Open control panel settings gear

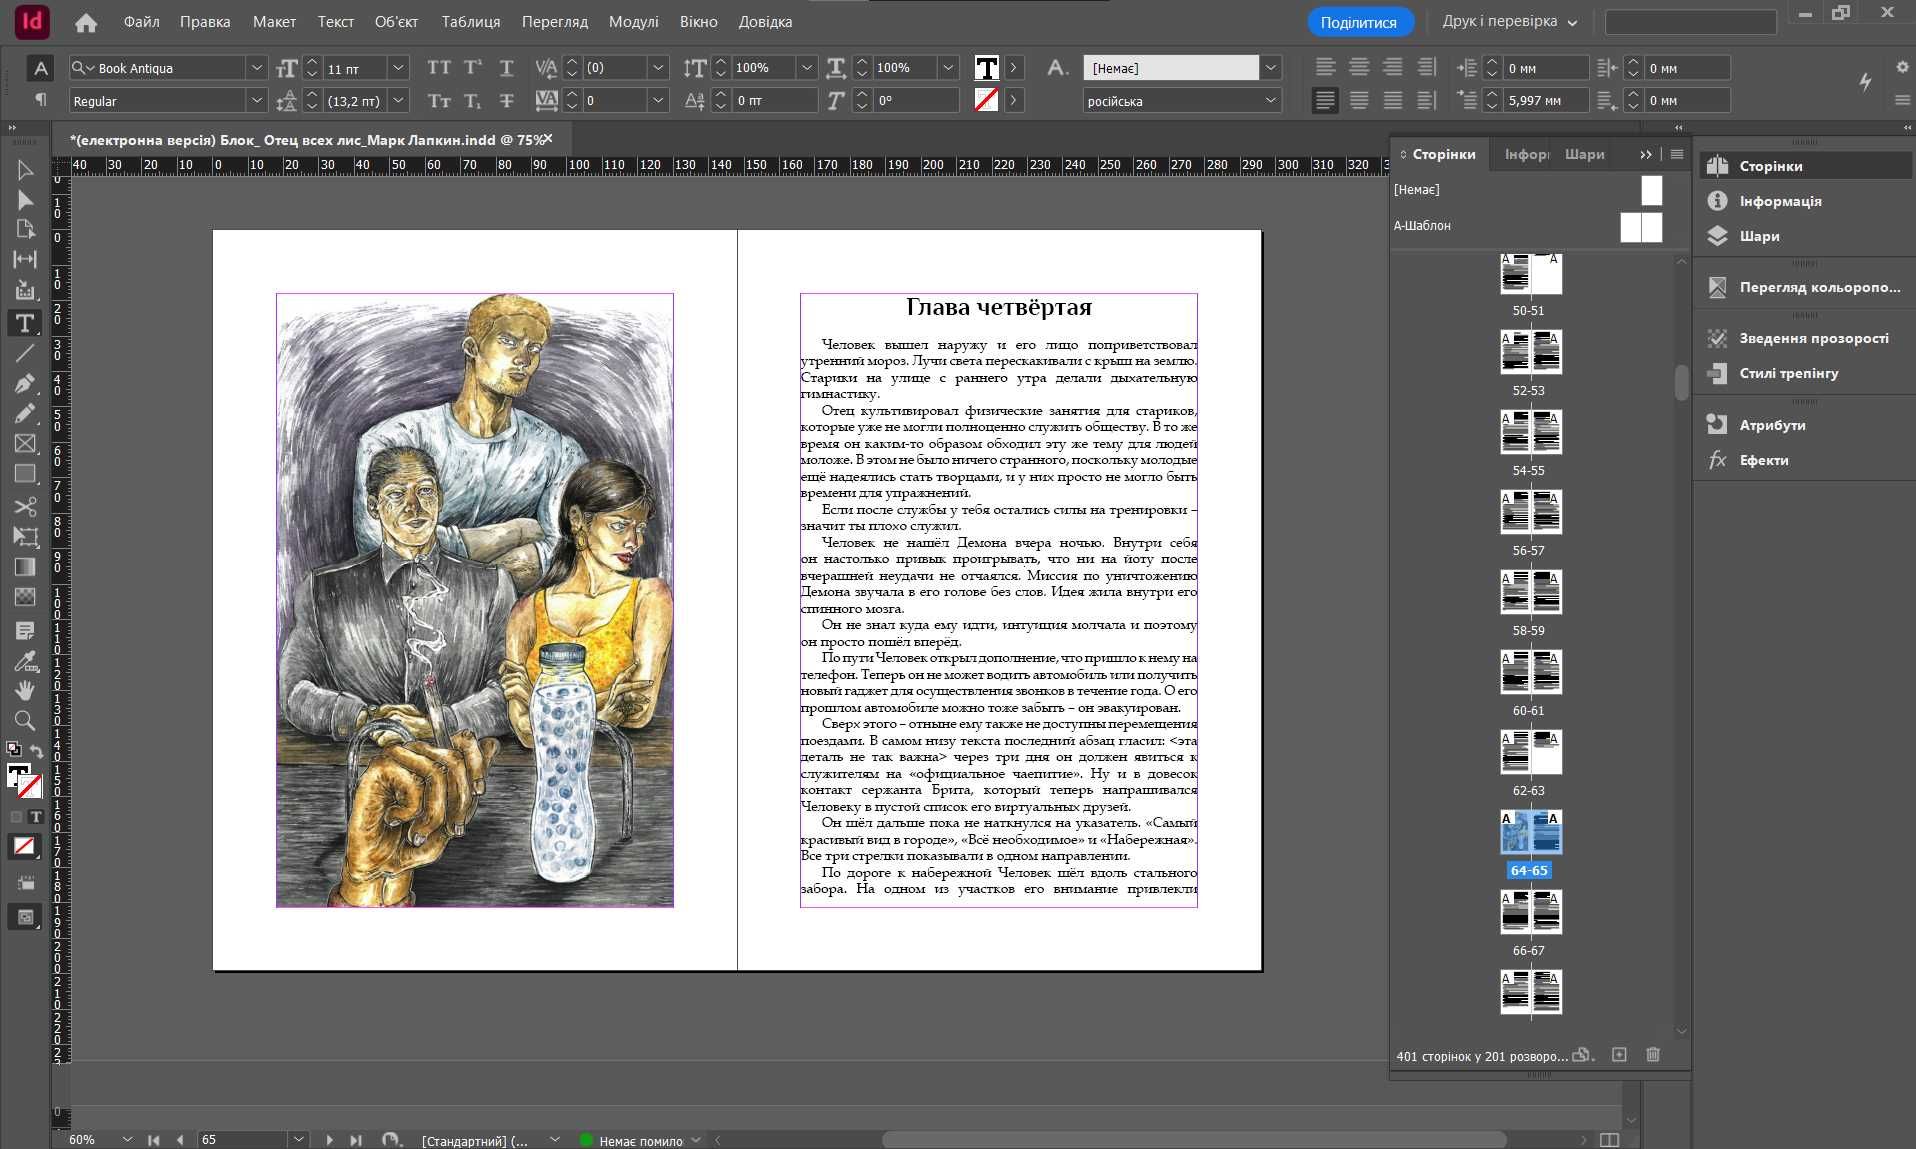[x=1902, y=67]
